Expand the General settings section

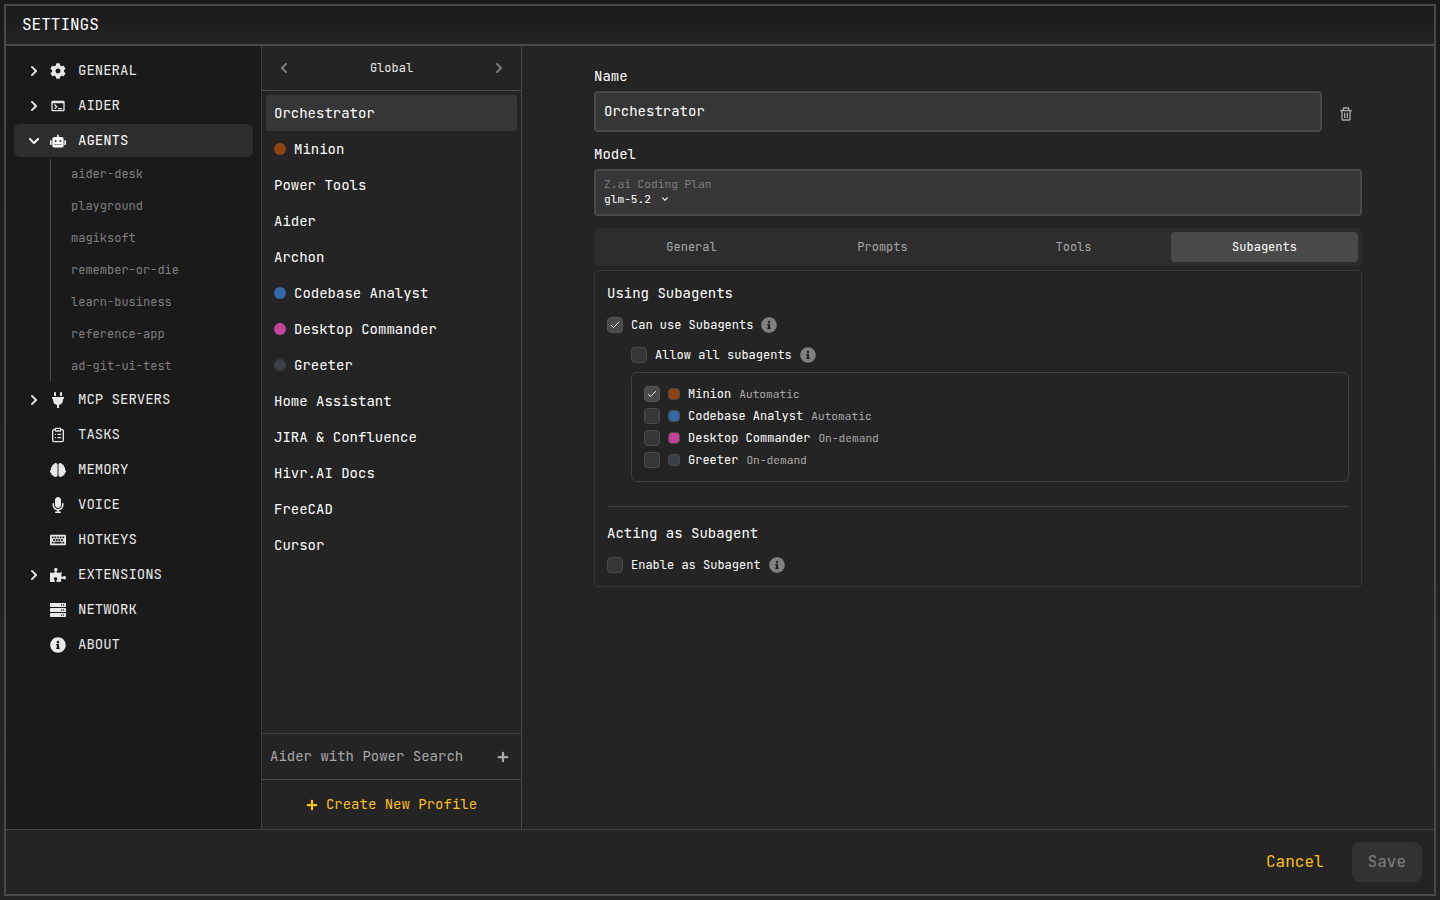click(34, 71)
